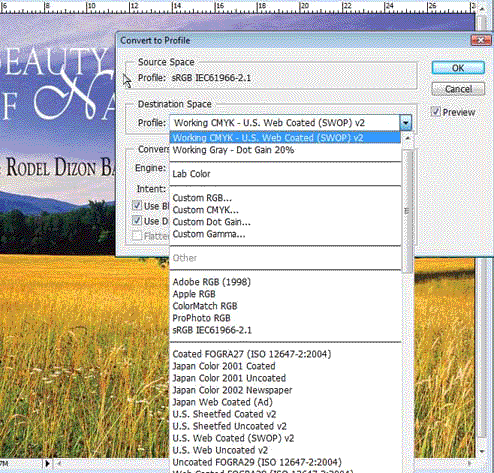Select Japan Color 2001 Uncoated
This screenshot has width=494, height=473.
(285, 378)
